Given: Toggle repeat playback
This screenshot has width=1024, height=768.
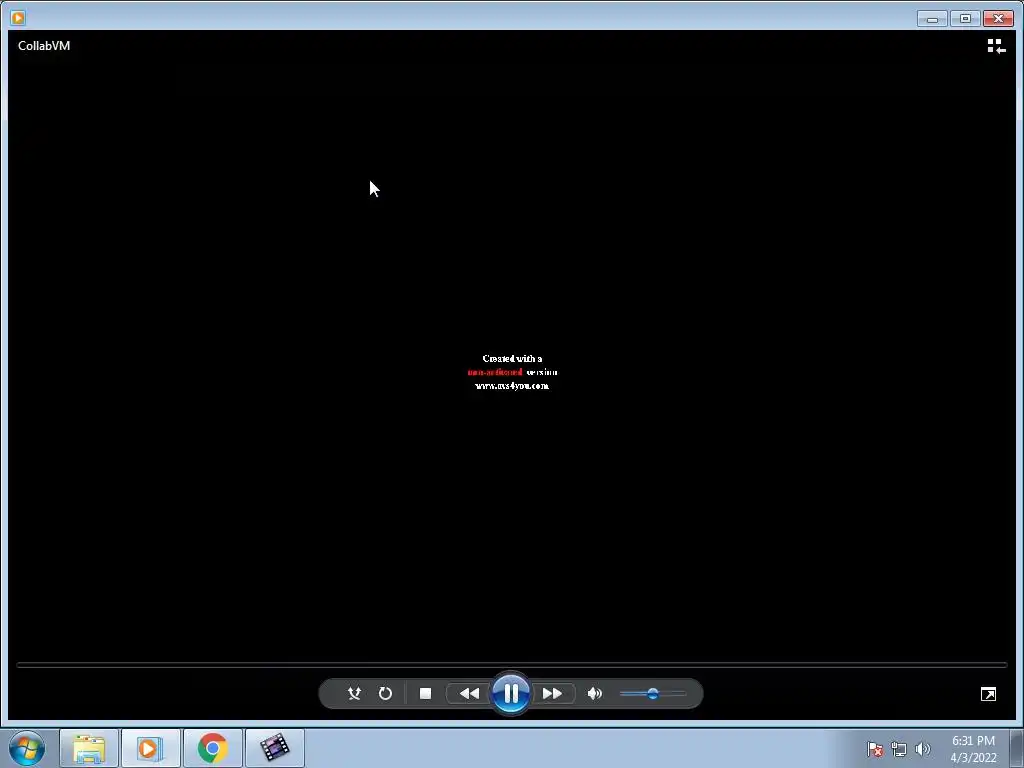Looking at the screenshot, I should tap(385, 694).
